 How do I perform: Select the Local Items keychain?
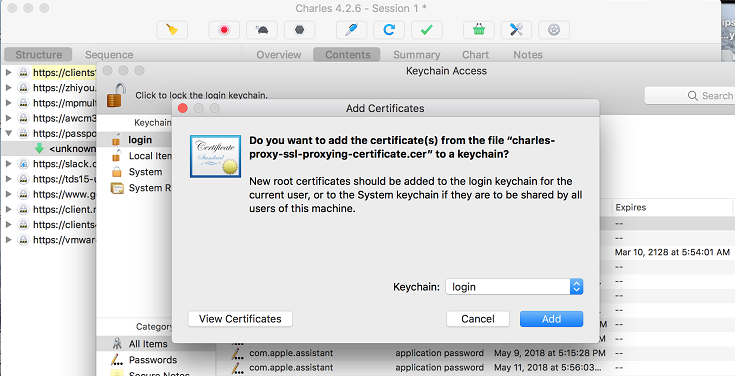pyautogui.click(x=134, y=156)
